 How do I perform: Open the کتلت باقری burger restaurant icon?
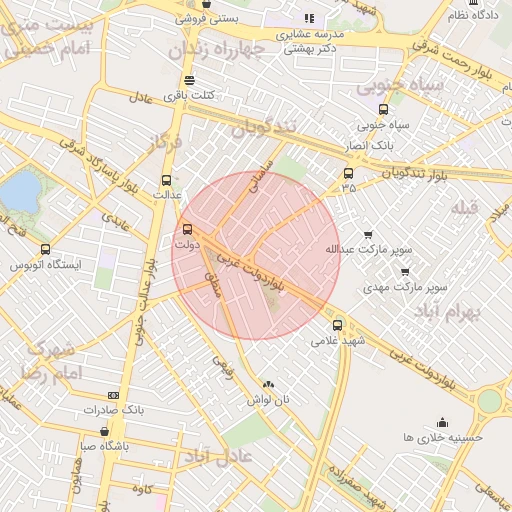pos(189,80)
